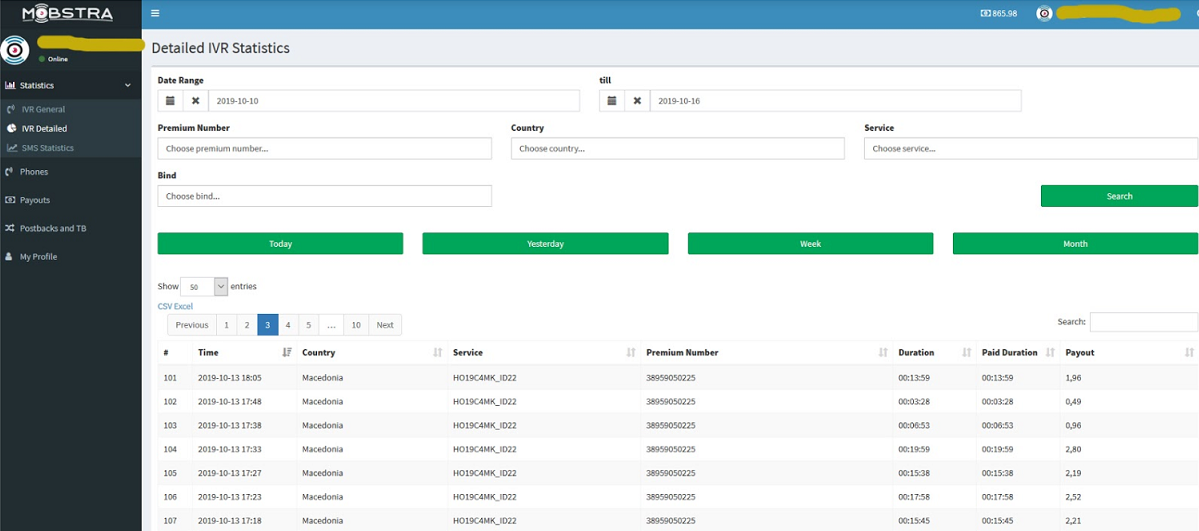Image resolution: width=1199 pixels, height=531 pixels.
Task: Sort by Time column sort icon
Action: point(287,353)
